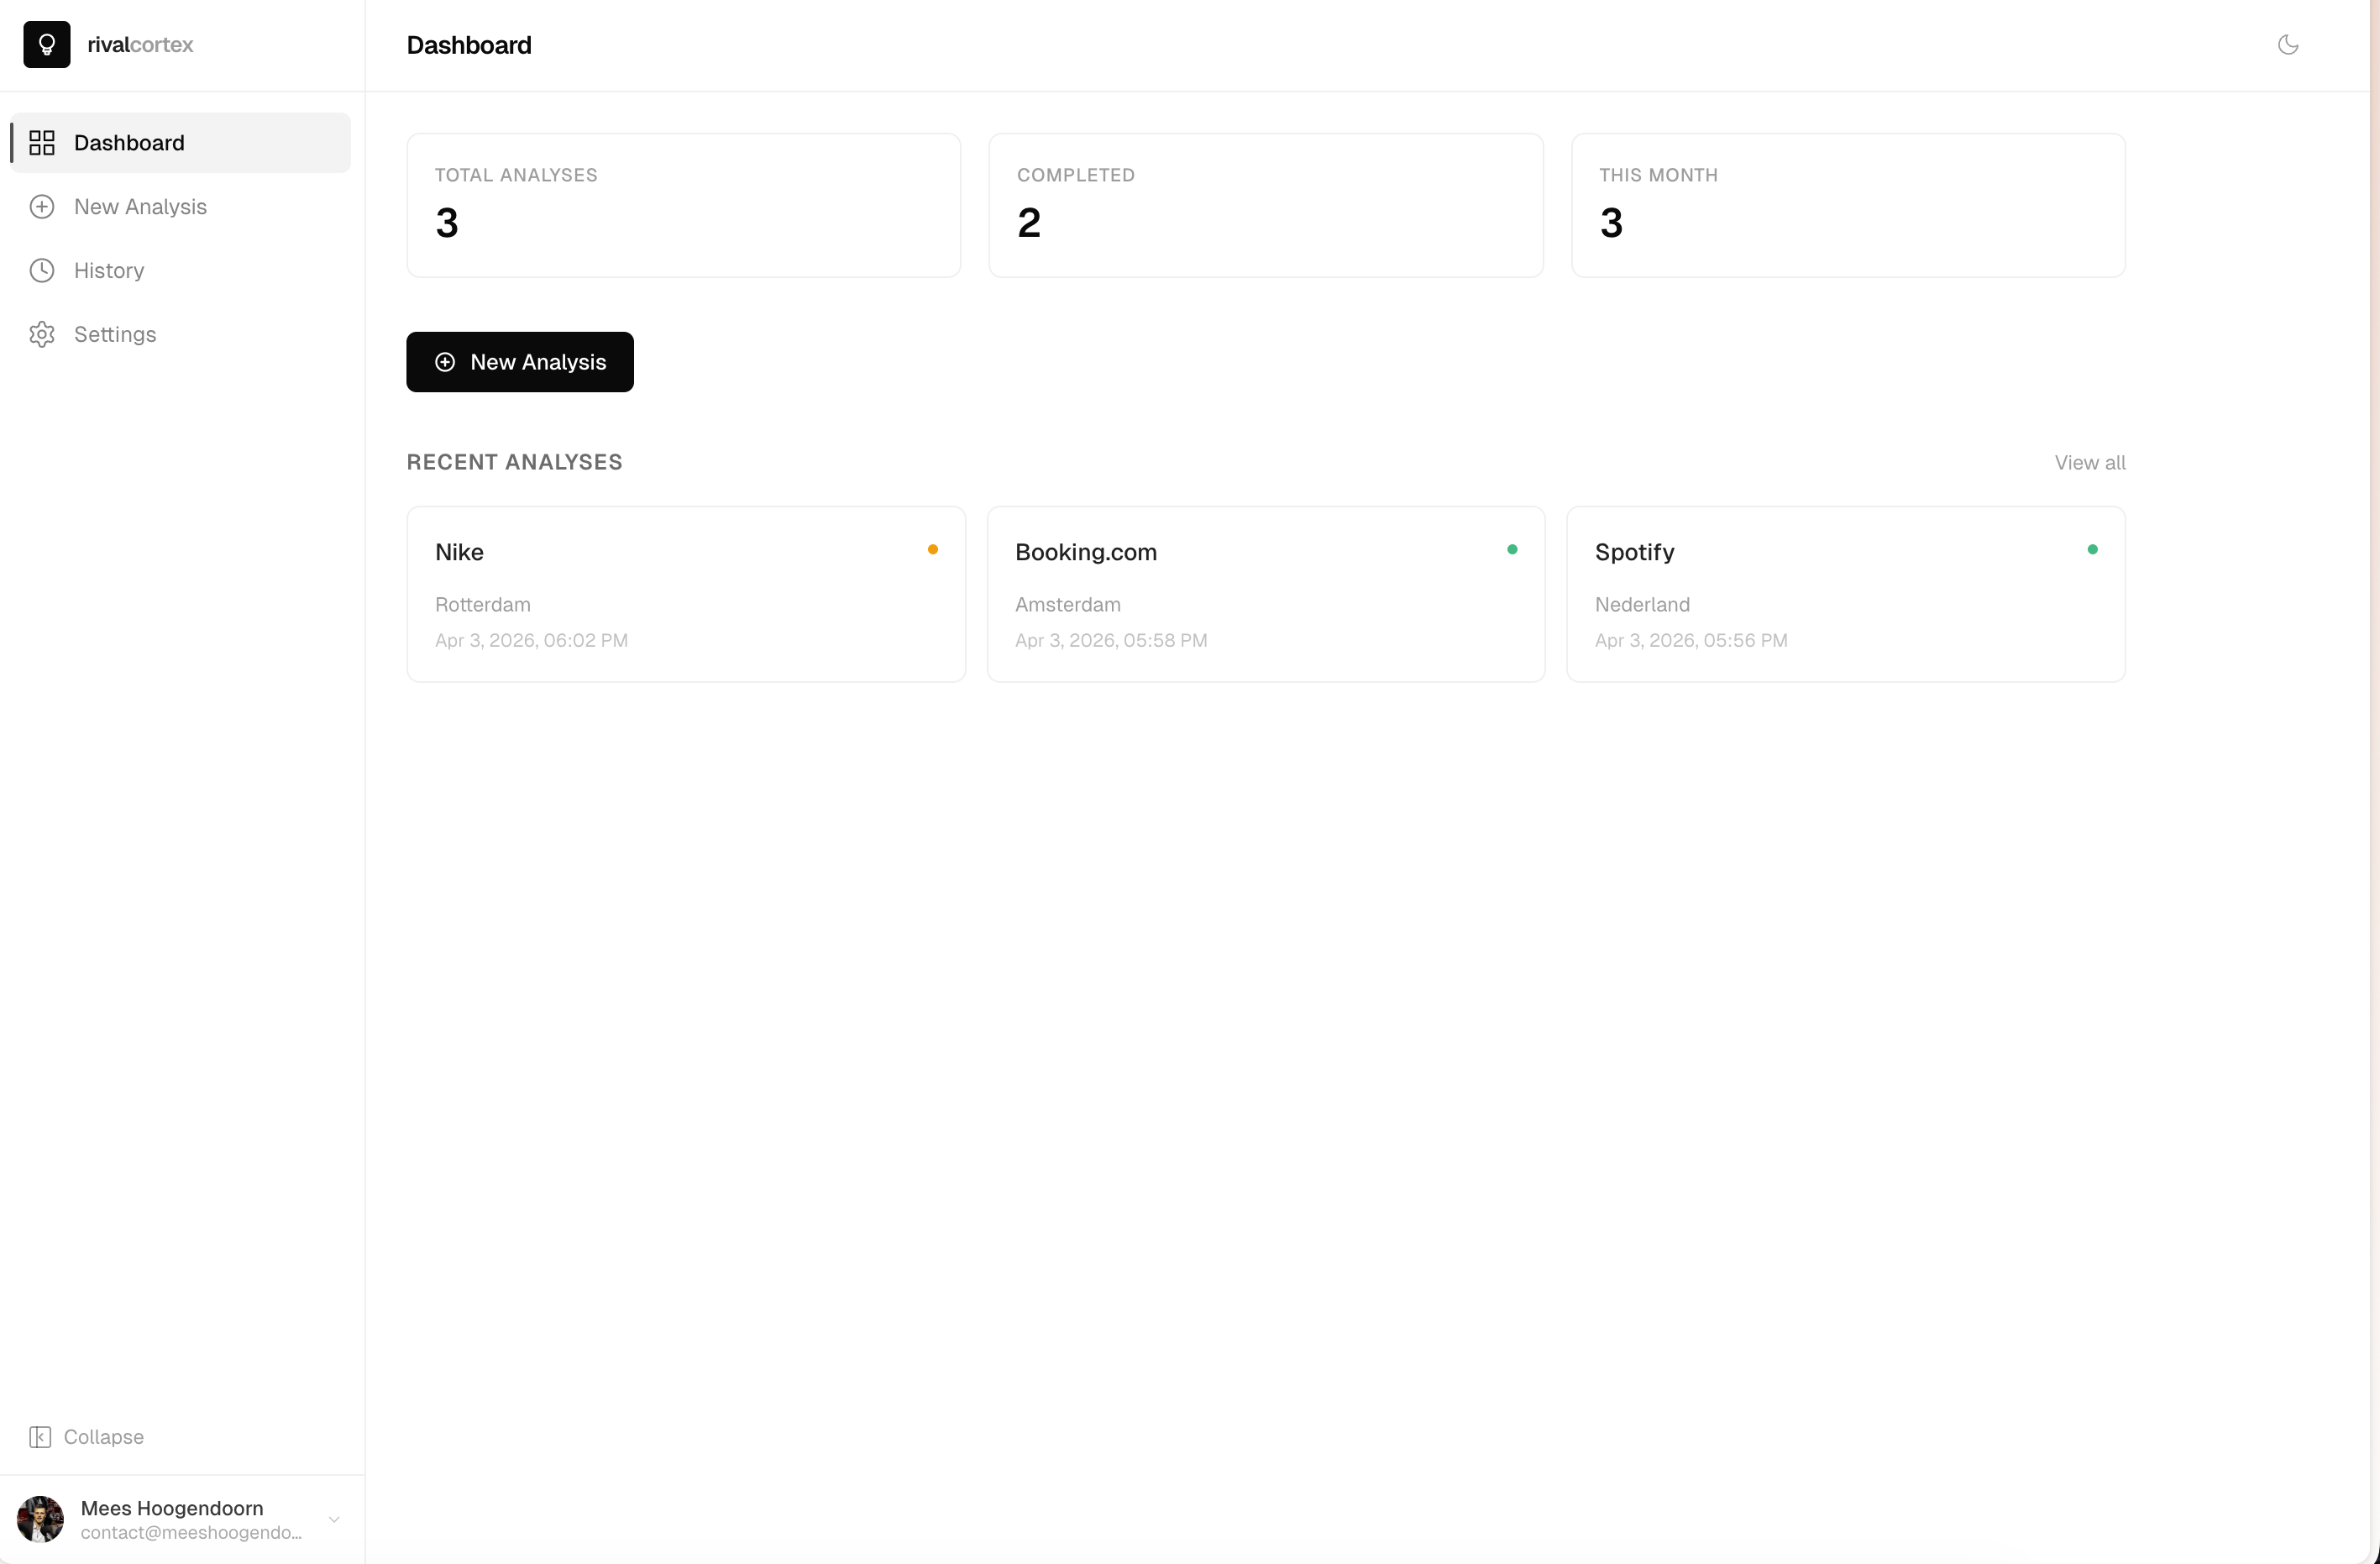
Task: Go to History in the sidebar
Action: tap(109, 271)
